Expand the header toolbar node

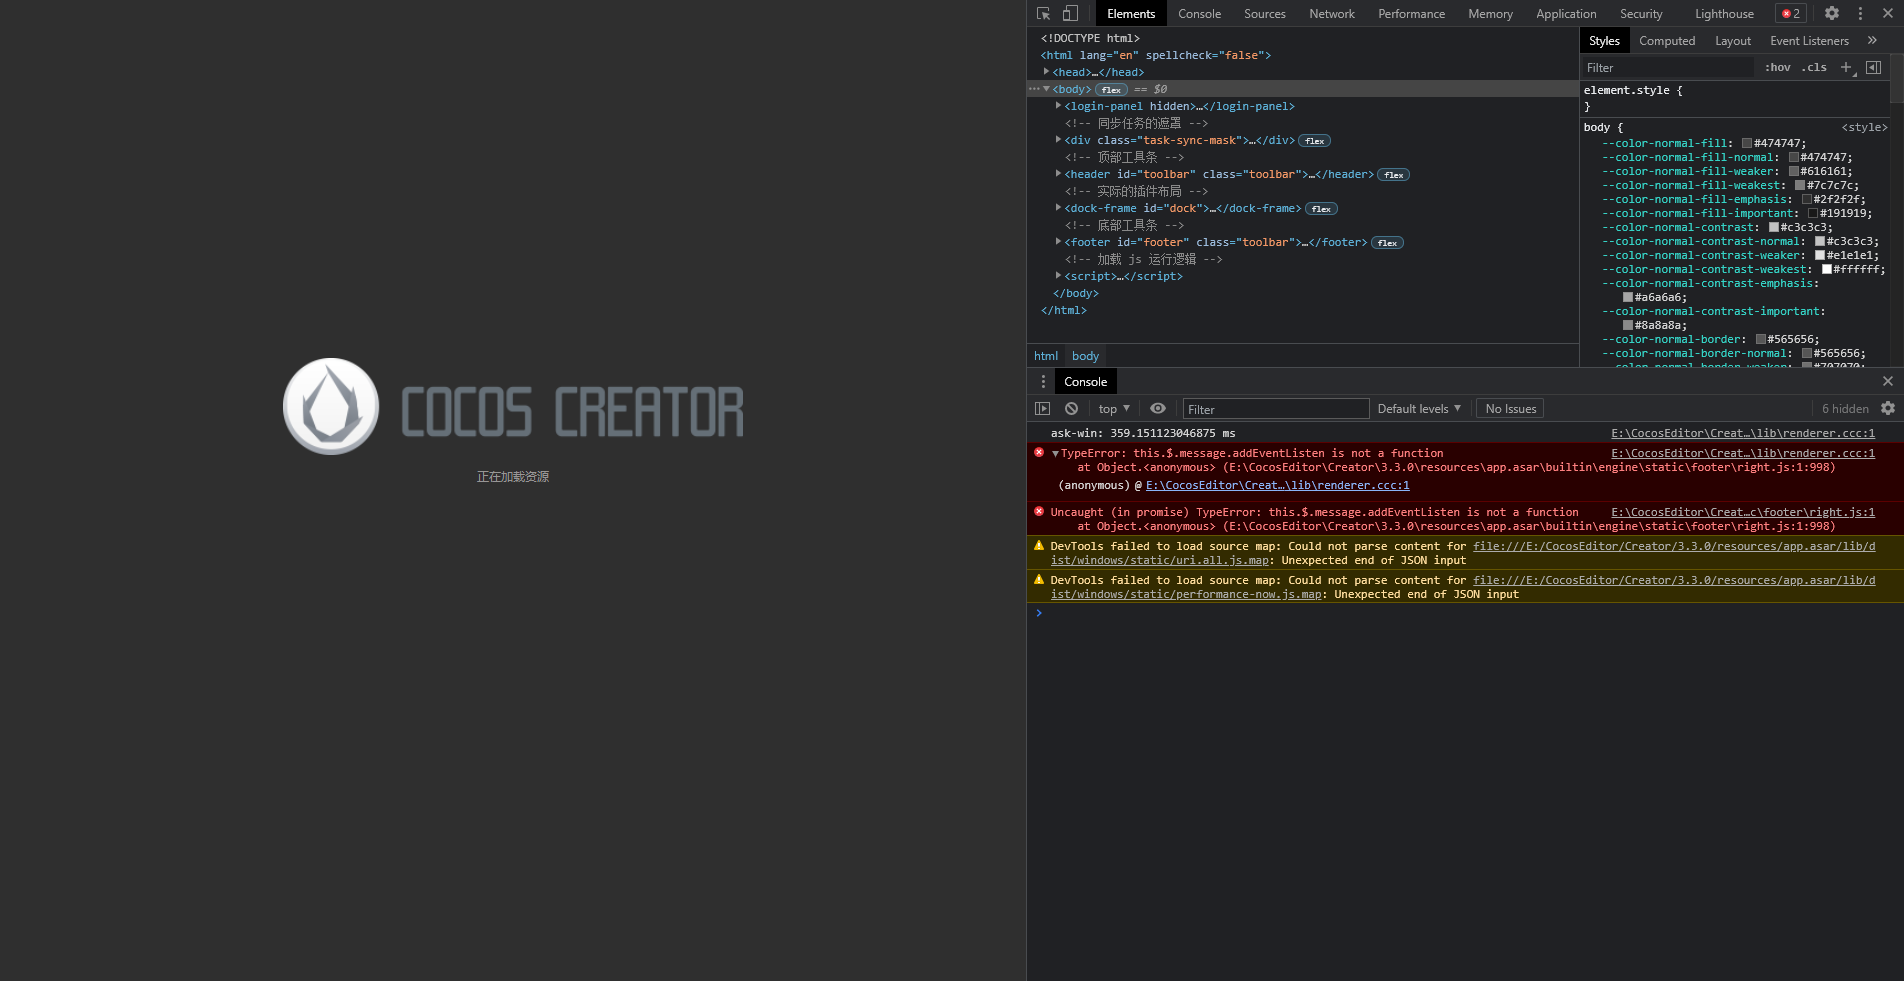[1058, 174]
